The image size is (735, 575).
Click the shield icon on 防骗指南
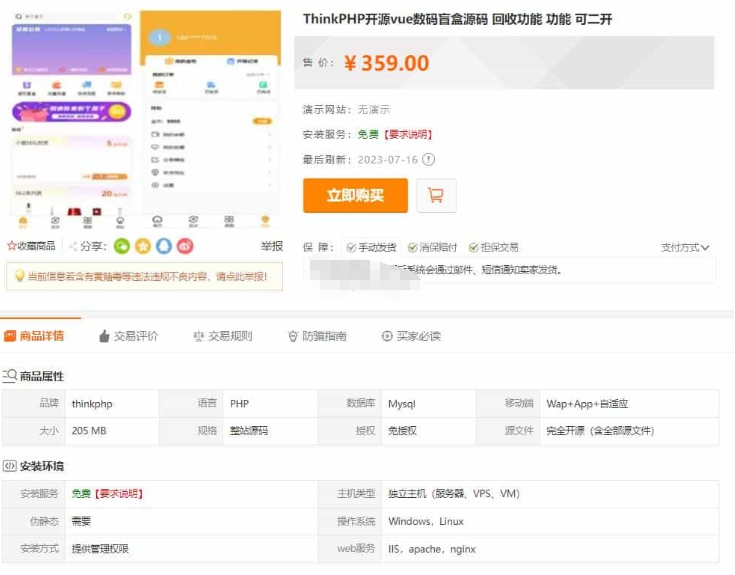[x=293, y=336]
